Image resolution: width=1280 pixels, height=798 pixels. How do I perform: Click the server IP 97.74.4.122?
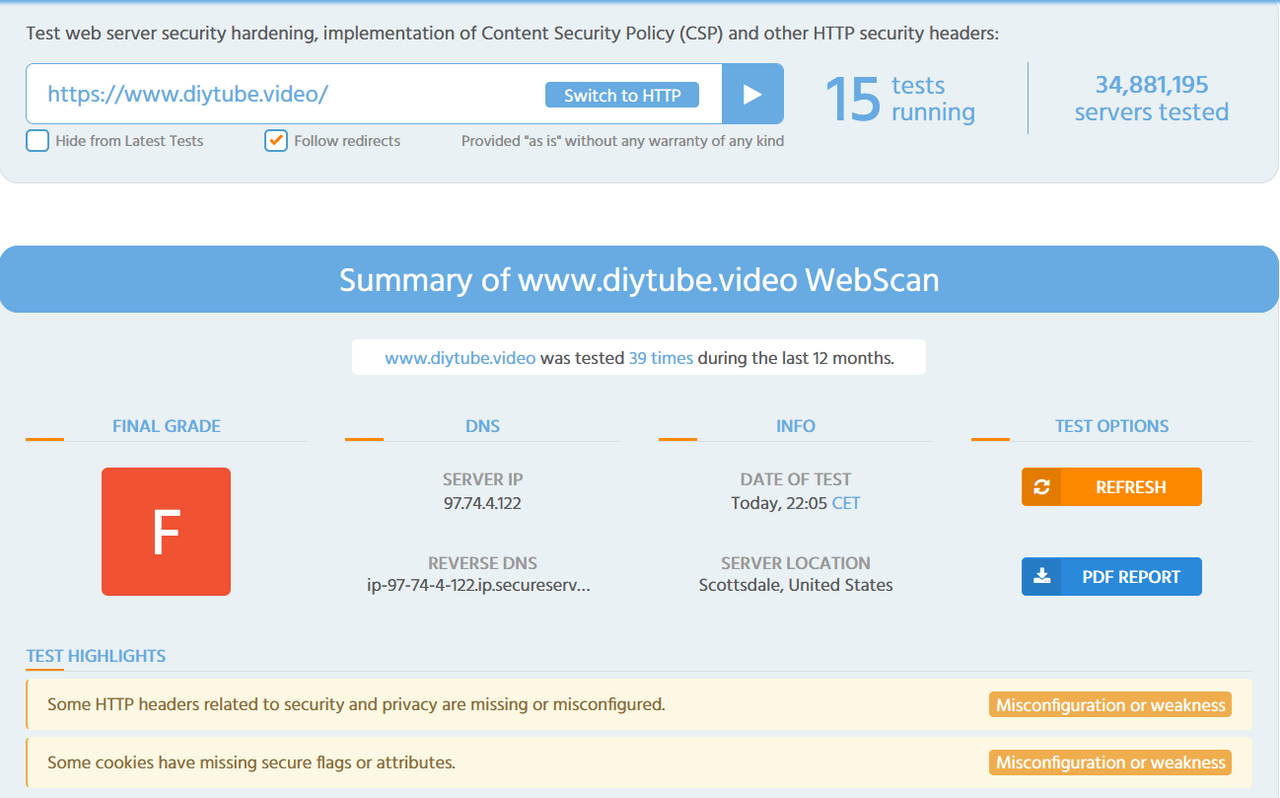pos(483,503)
